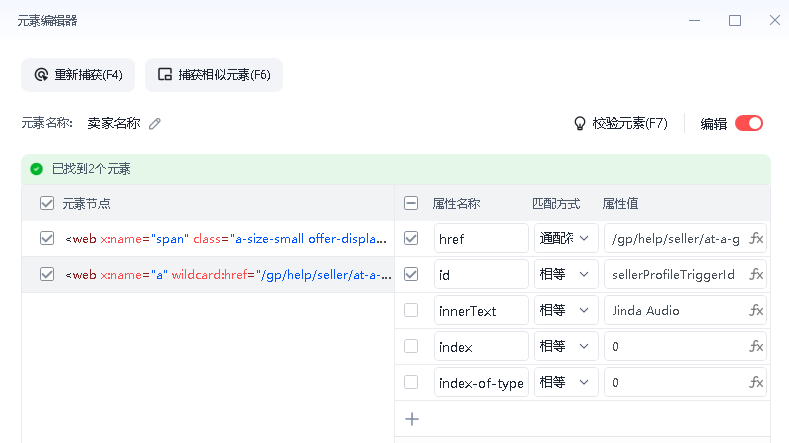Image resolution: width=789 pixels, height=443 pixels.
Task: Click the fx icon in the index row
Action: coord(756,347)
